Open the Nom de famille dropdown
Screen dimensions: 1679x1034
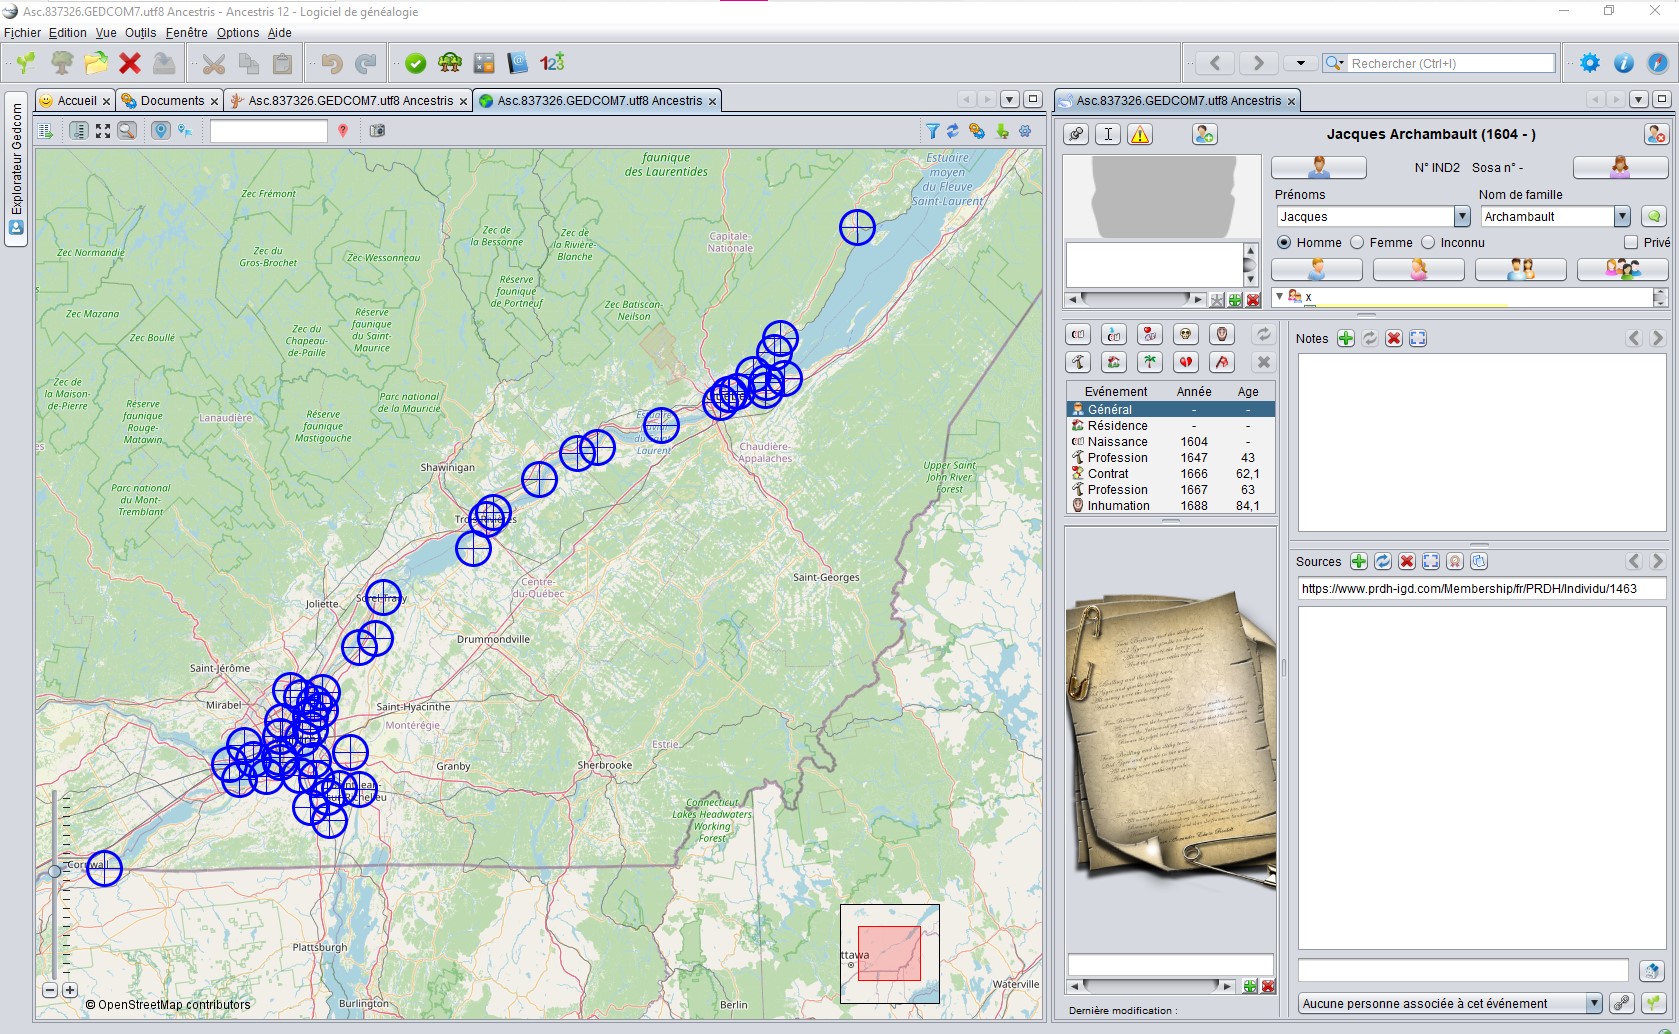click(1622, 217)
